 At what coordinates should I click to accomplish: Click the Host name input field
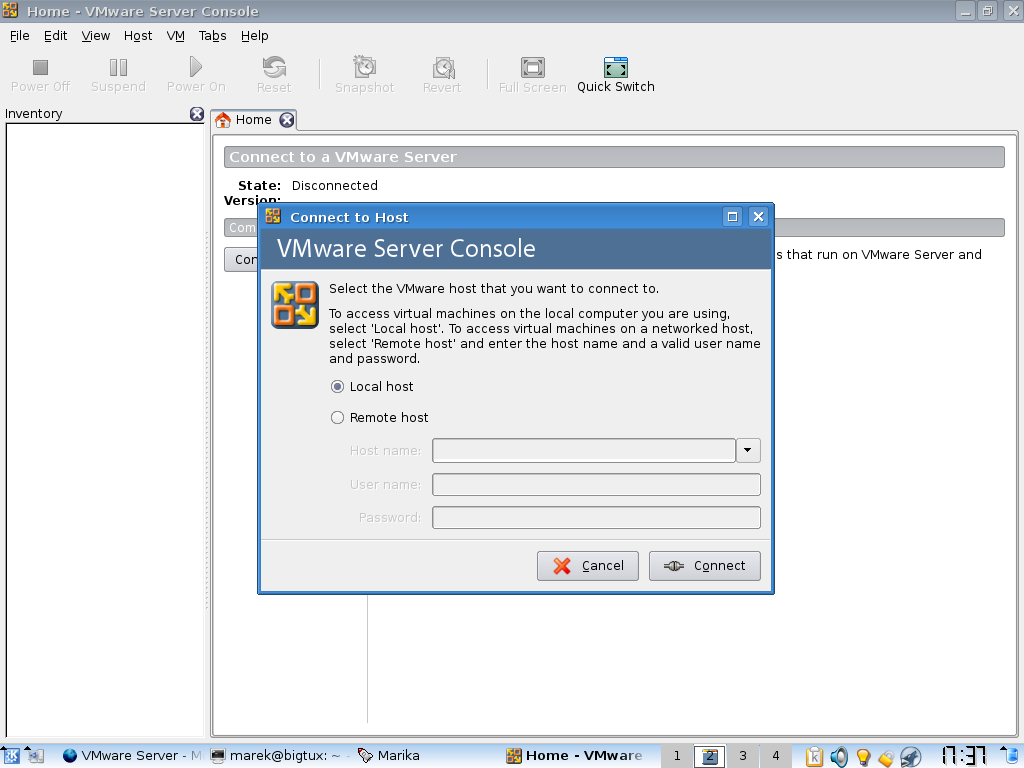(x=584, y=451)
